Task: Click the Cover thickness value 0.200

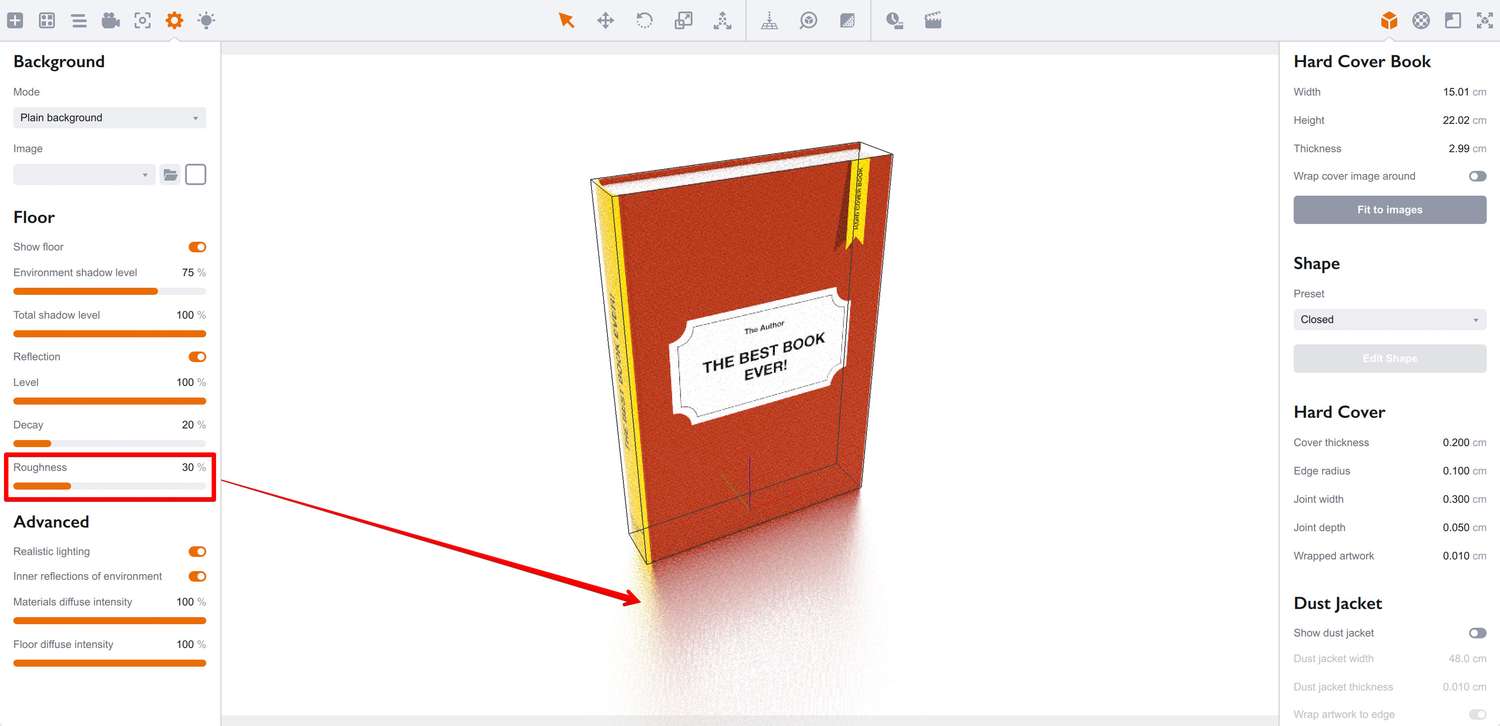Action: [1456, 443]
